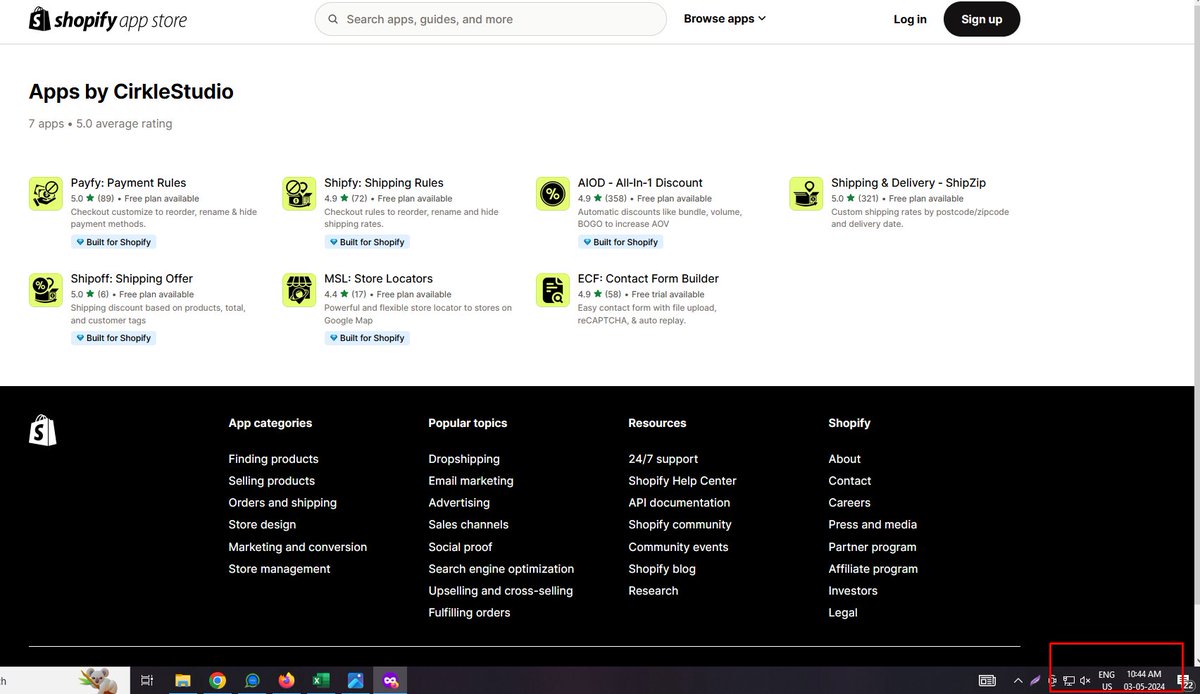
Task: Open the ECF: Contact Form Builder title
Action: [648, 279]
